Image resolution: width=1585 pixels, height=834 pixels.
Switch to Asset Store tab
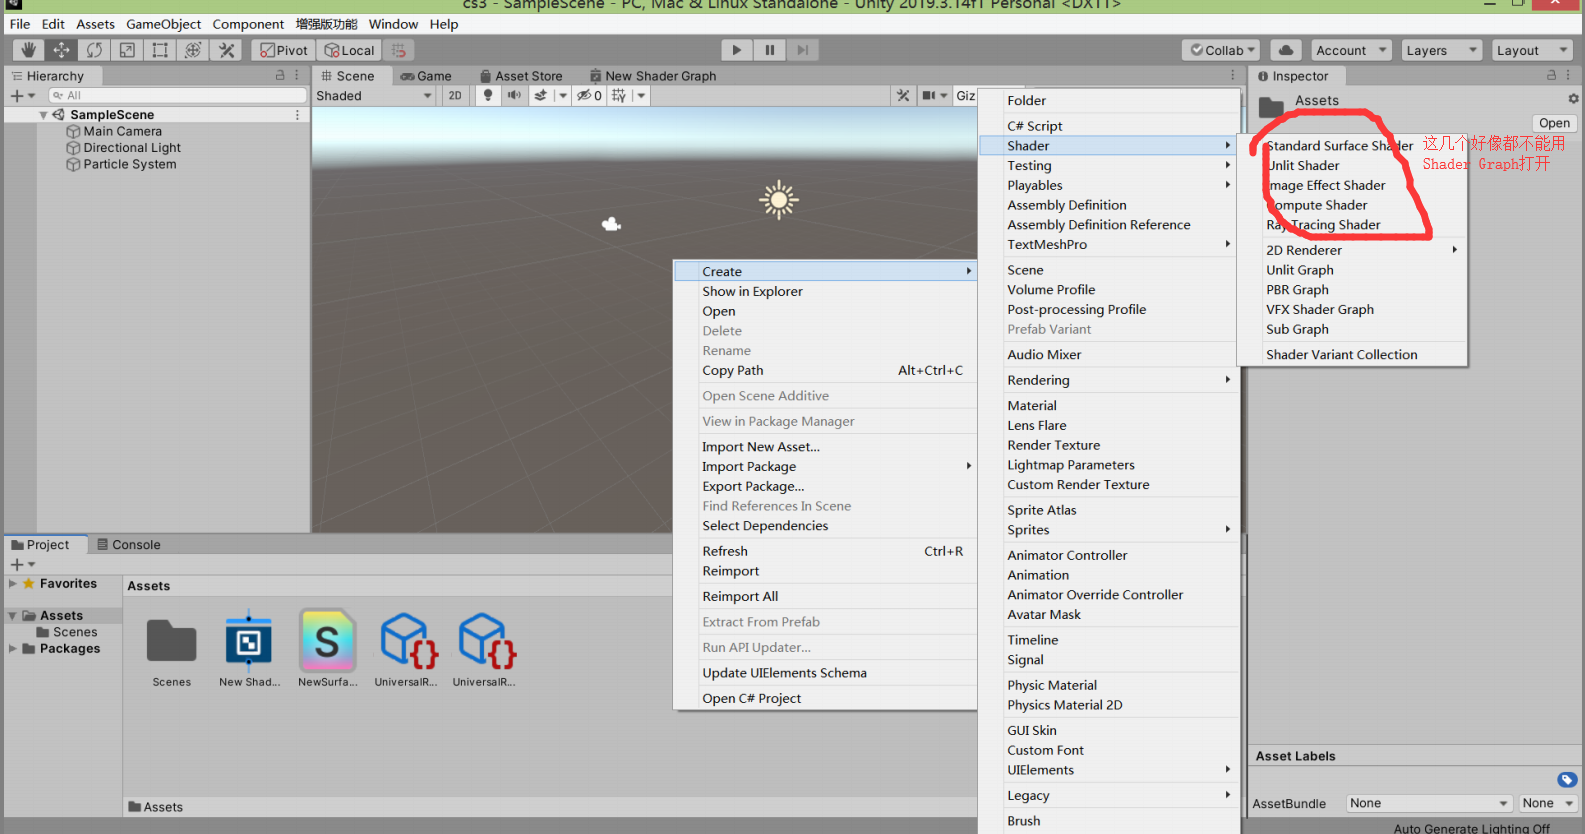(521, 76)
